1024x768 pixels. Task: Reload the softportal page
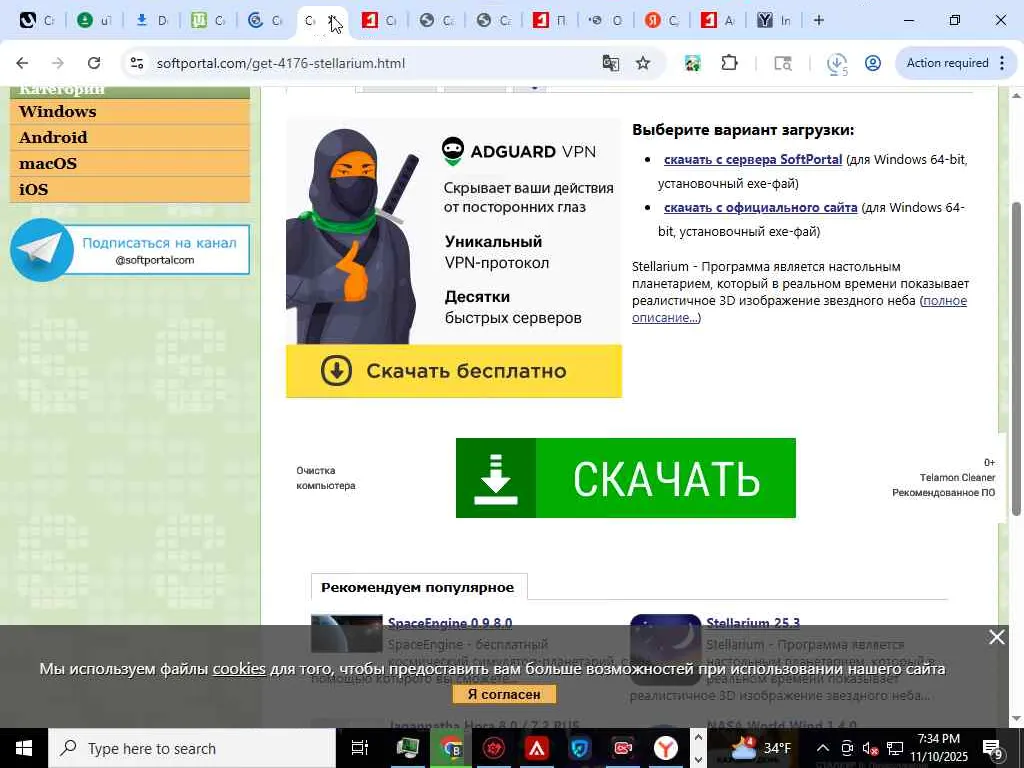coord(94,63)
